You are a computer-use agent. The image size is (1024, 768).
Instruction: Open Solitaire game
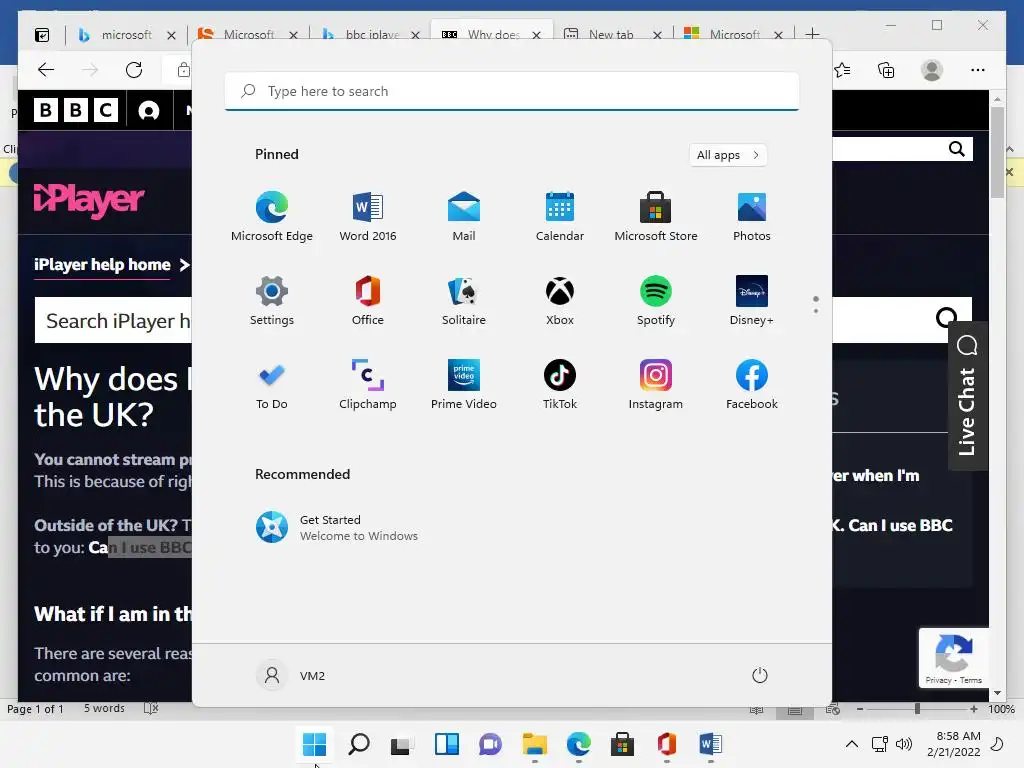tap(464, 301)
